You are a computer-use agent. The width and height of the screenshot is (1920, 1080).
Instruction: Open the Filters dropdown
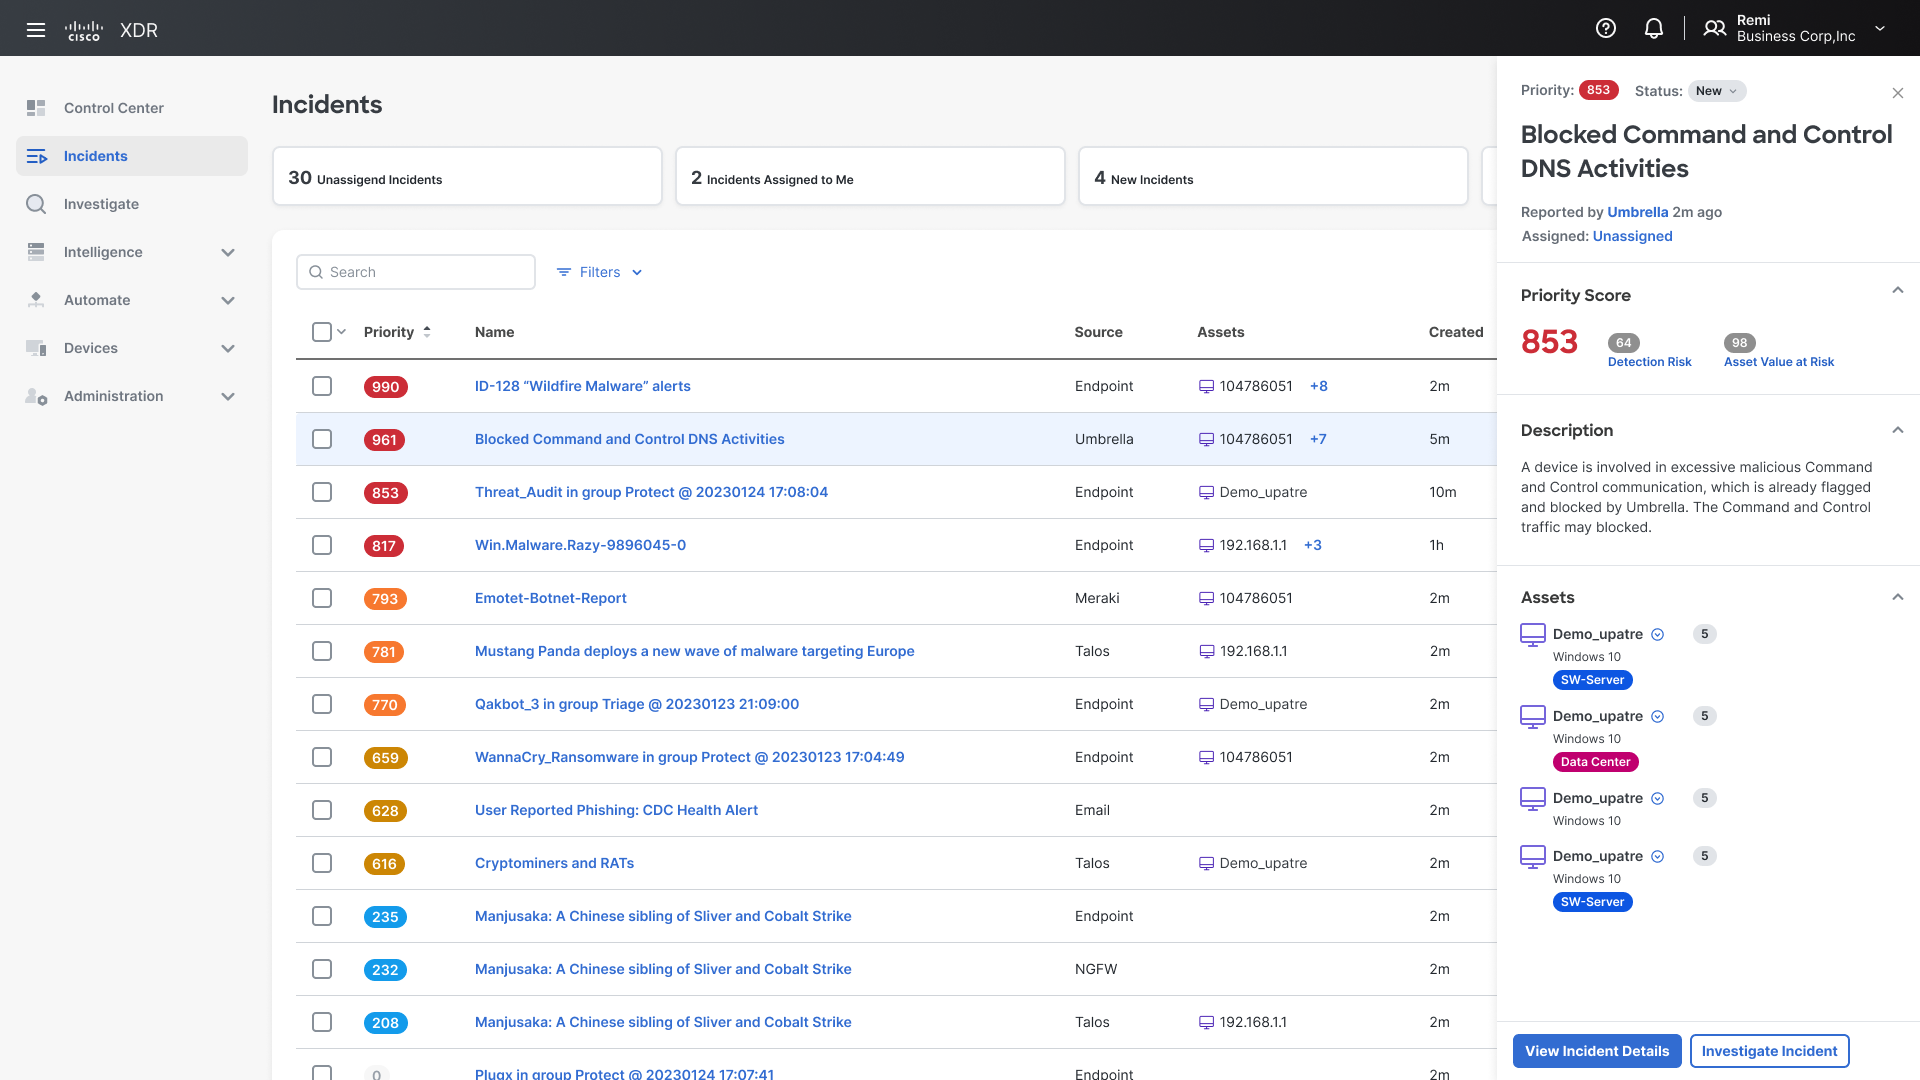pyautogui.click(x=600, y=272)
